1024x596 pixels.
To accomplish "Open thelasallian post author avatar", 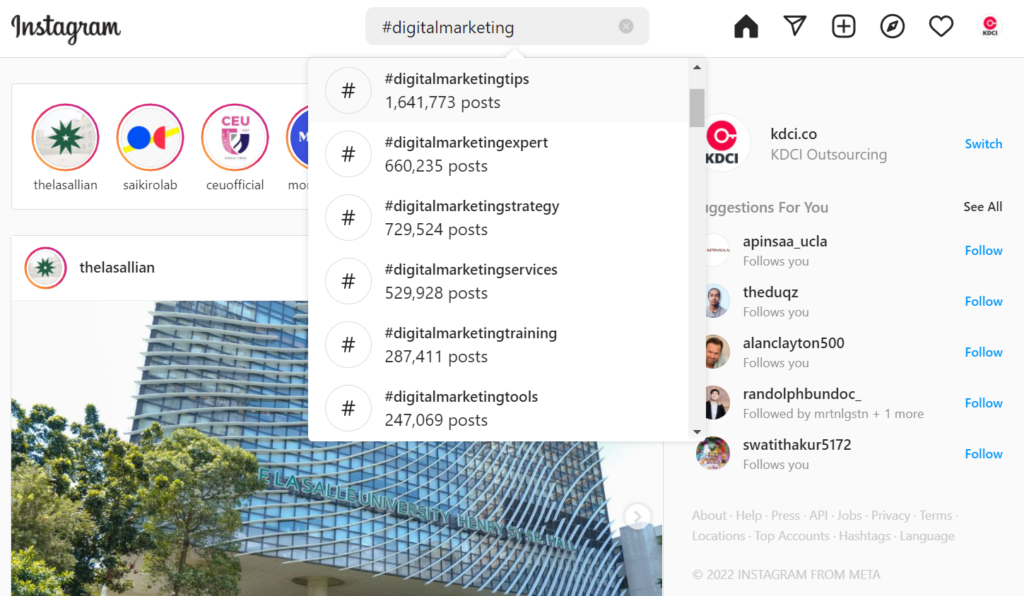I will coord(46,268).
